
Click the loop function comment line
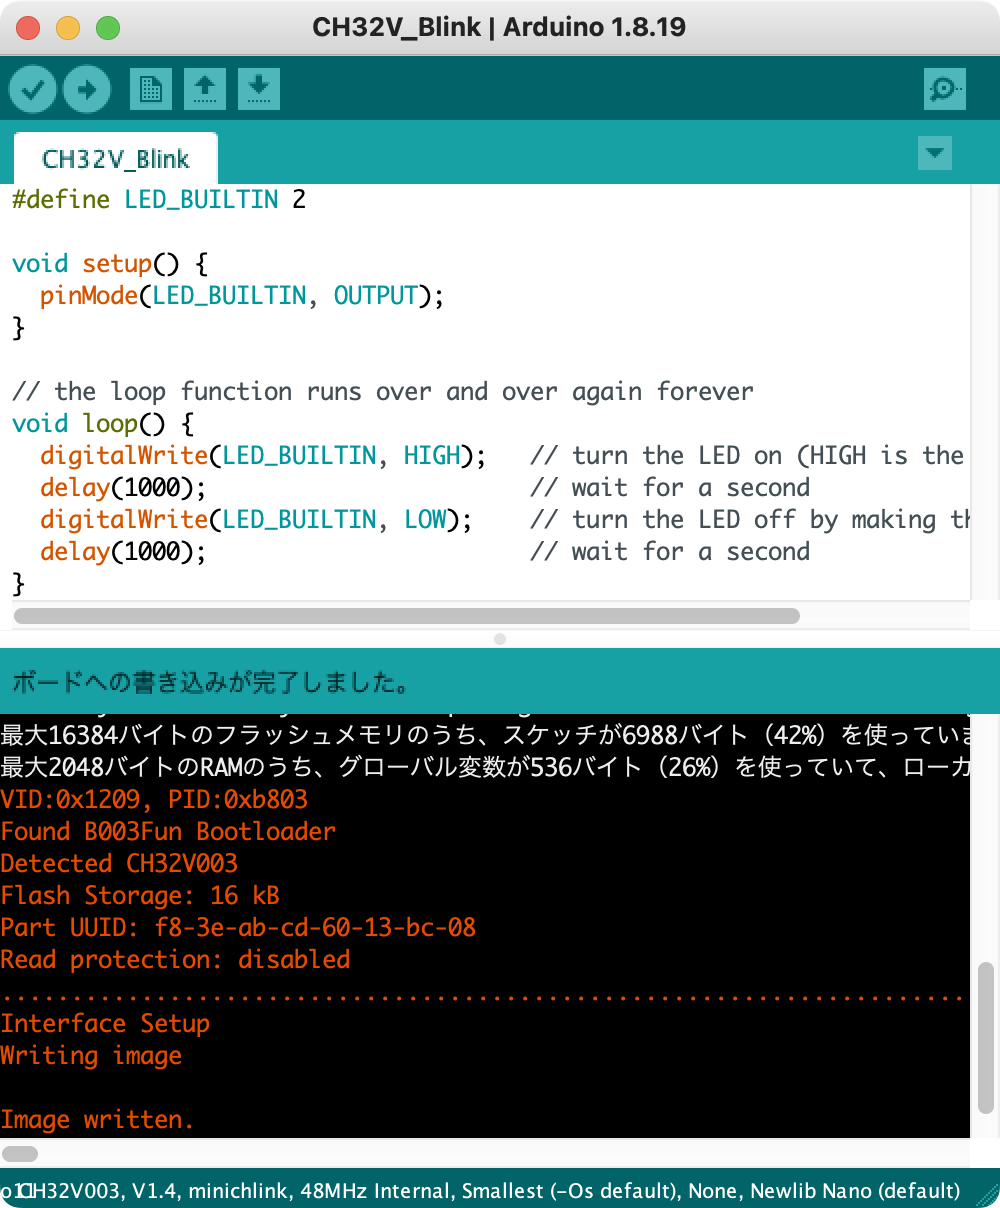coord(383,391)
